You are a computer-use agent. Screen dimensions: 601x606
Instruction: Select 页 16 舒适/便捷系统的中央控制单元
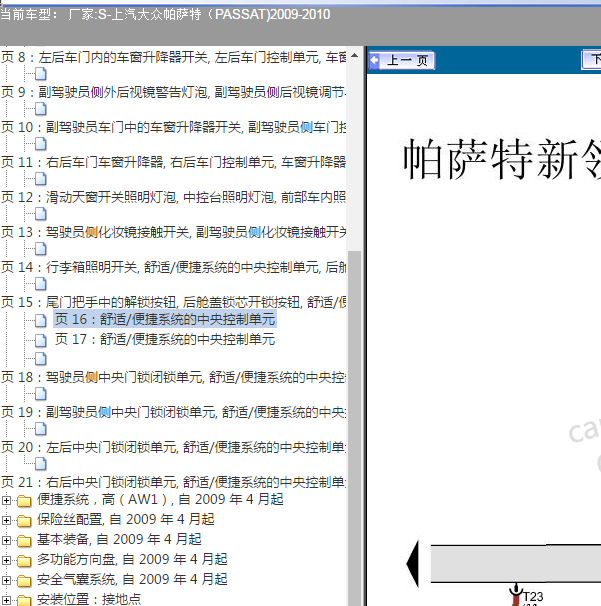click(x=165, y=319)
